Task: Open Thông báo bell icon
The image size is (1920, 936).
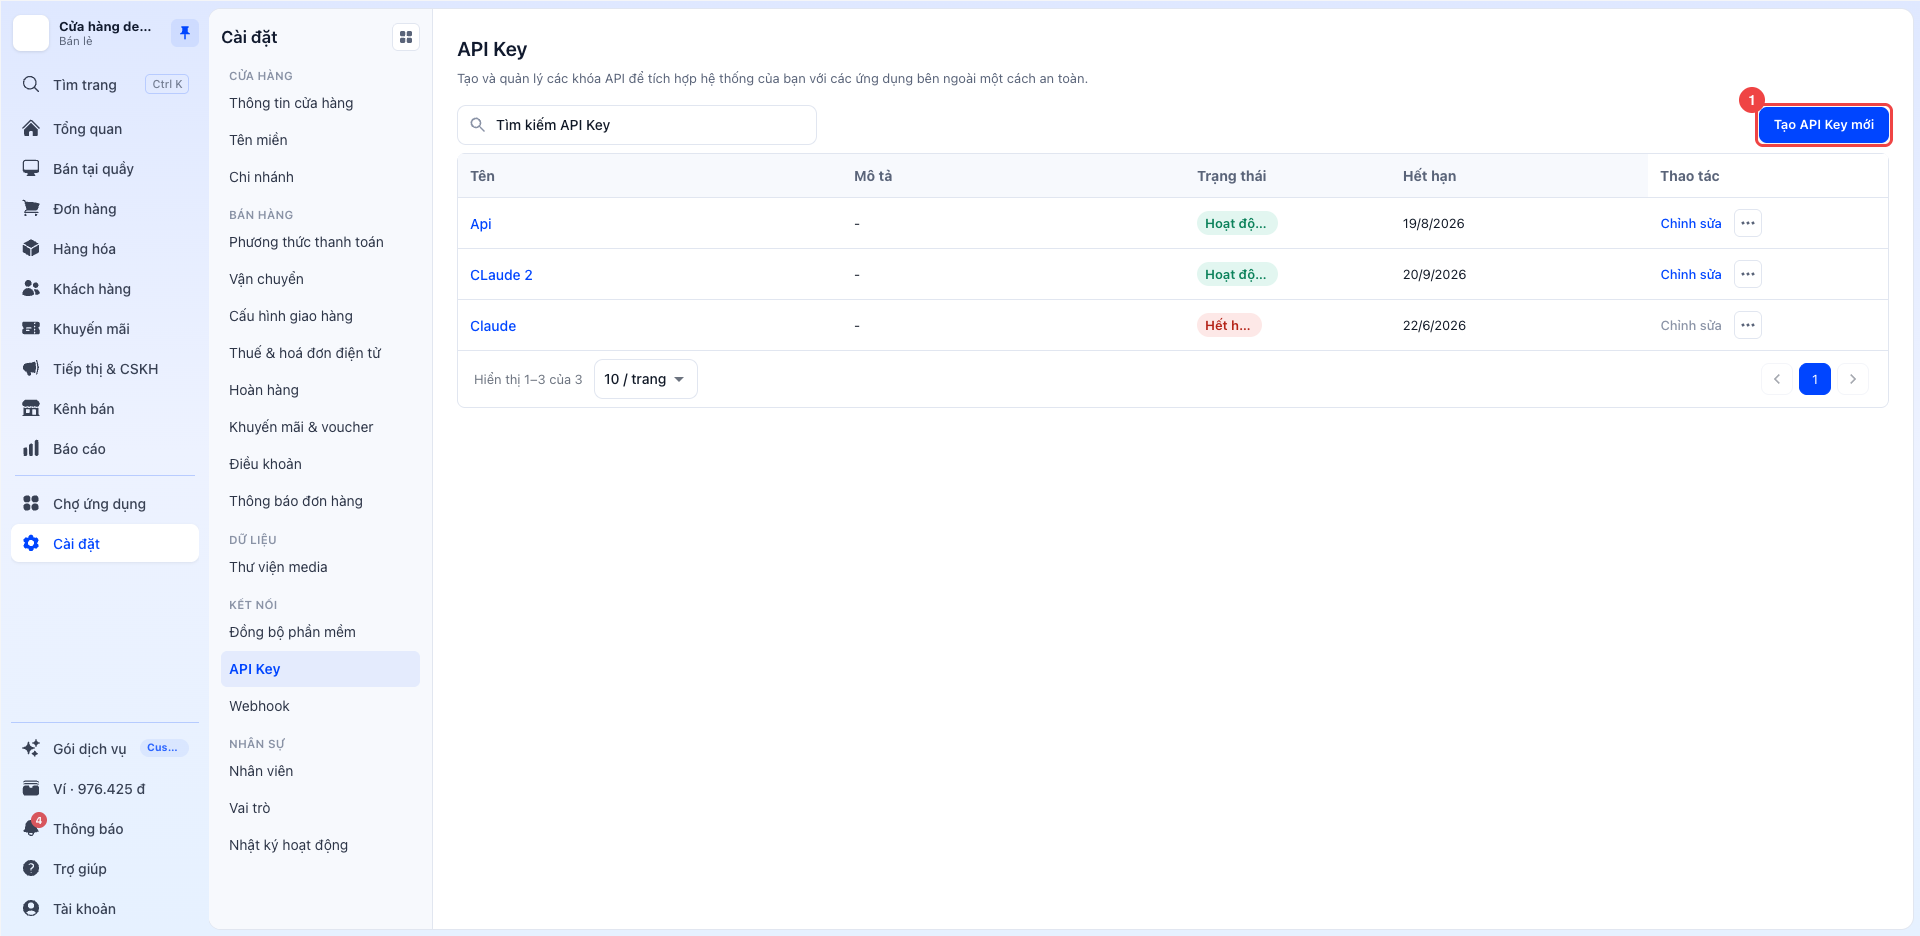Action: [x=31, y=828]
